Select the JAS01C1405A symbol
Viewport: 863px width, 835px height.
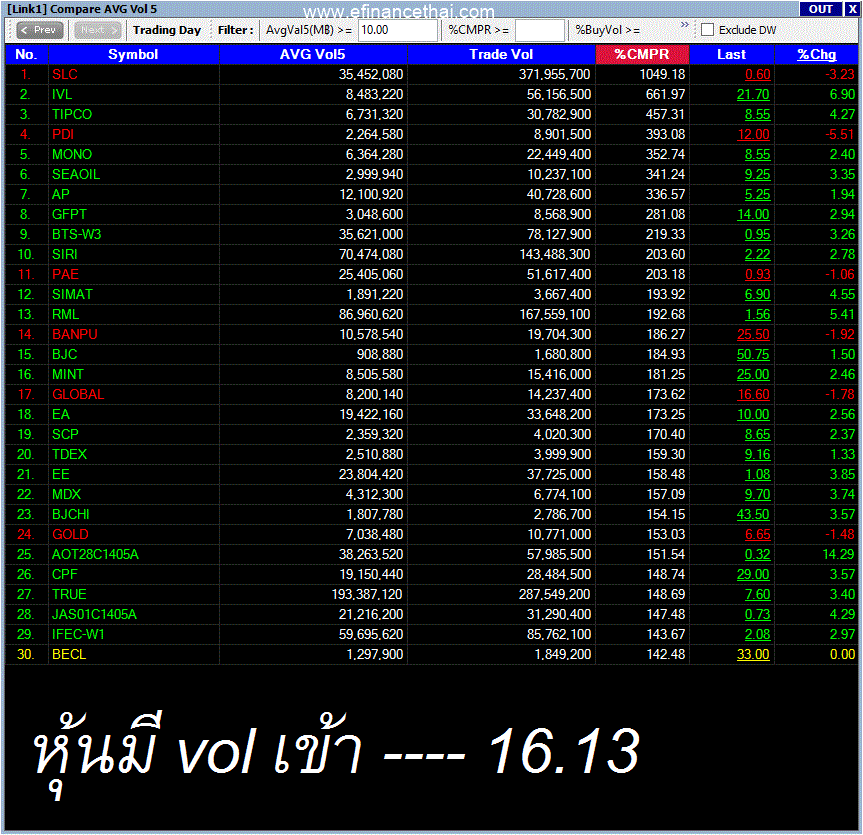94,614
